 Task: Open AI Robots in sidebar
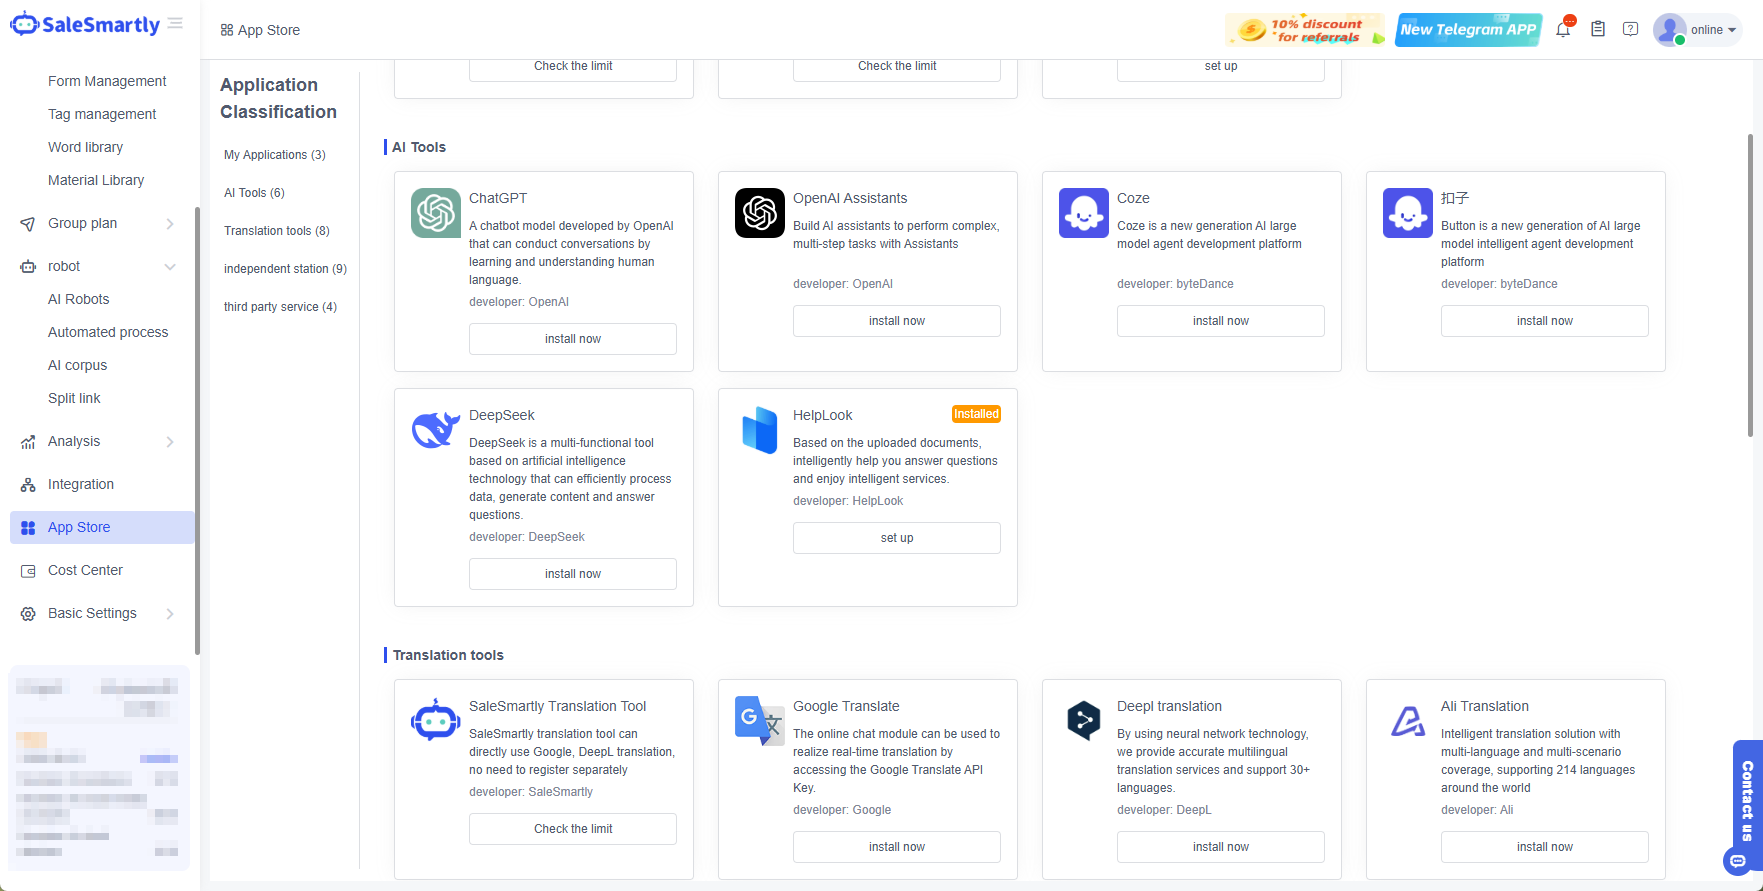[x=78, y=299]
